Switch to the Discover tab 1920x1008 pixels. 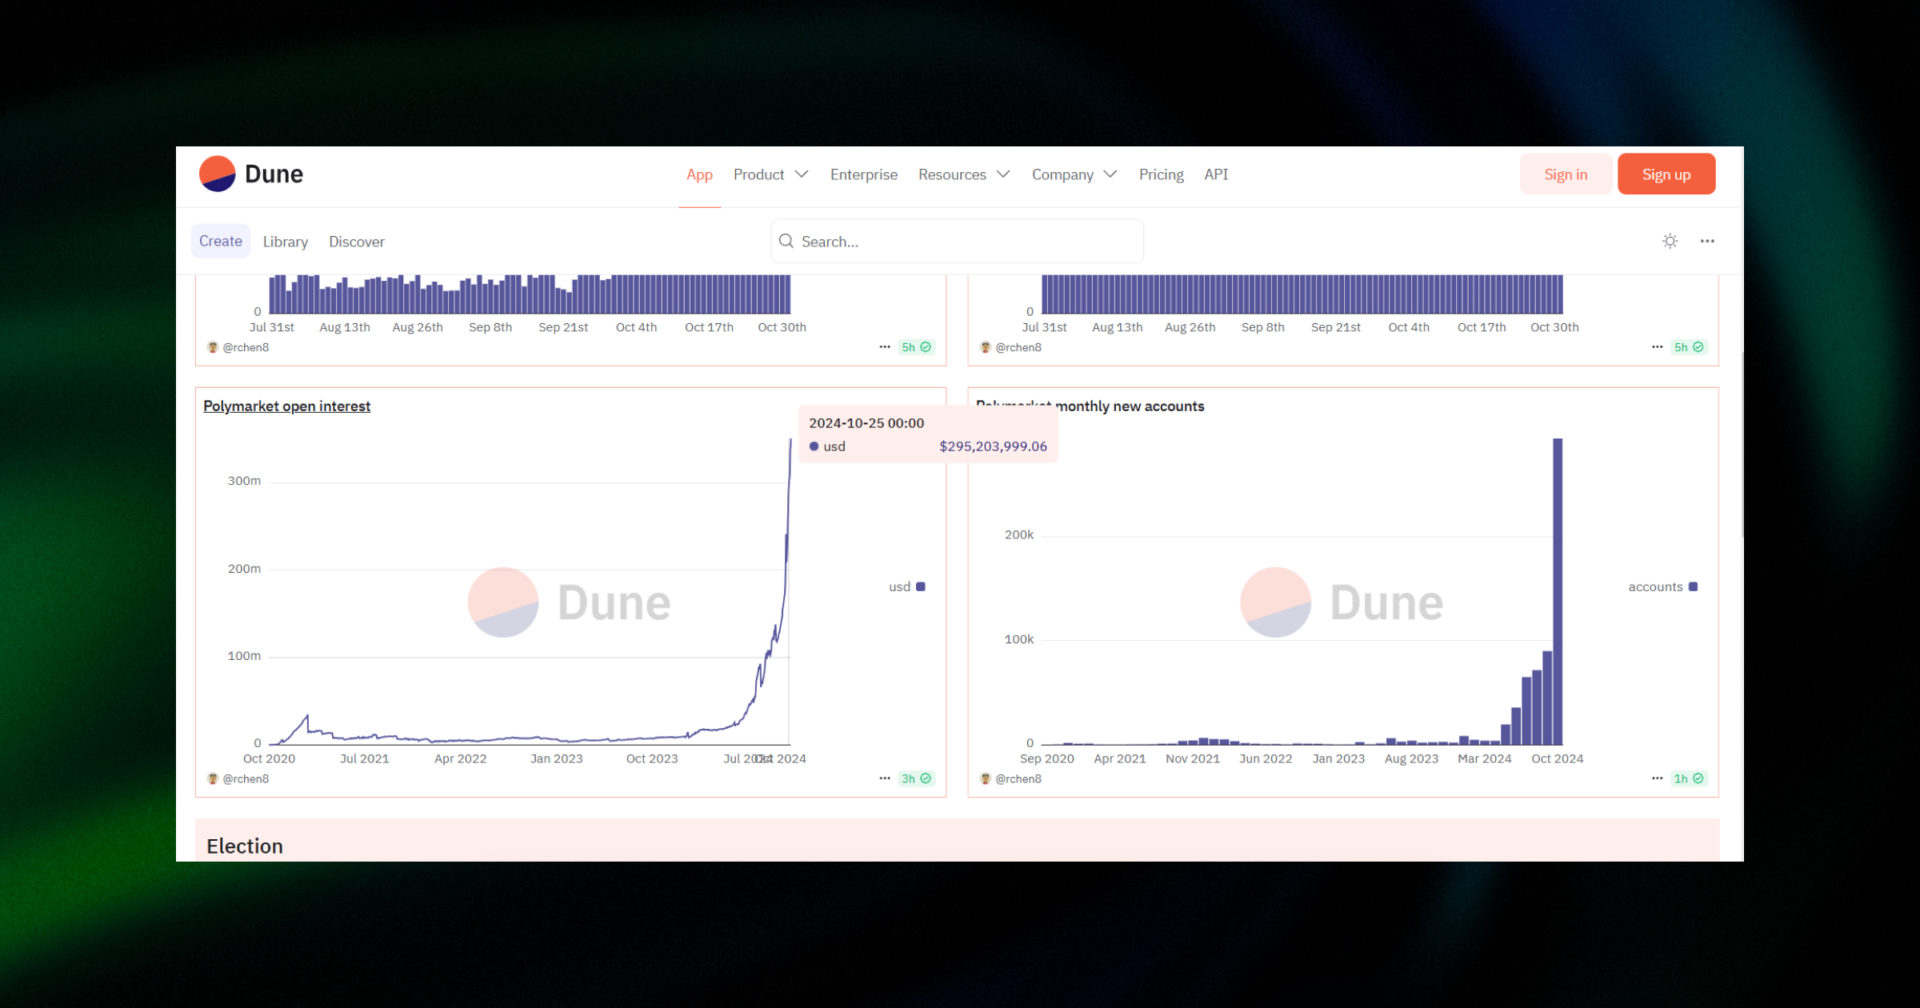pos(356,242)
